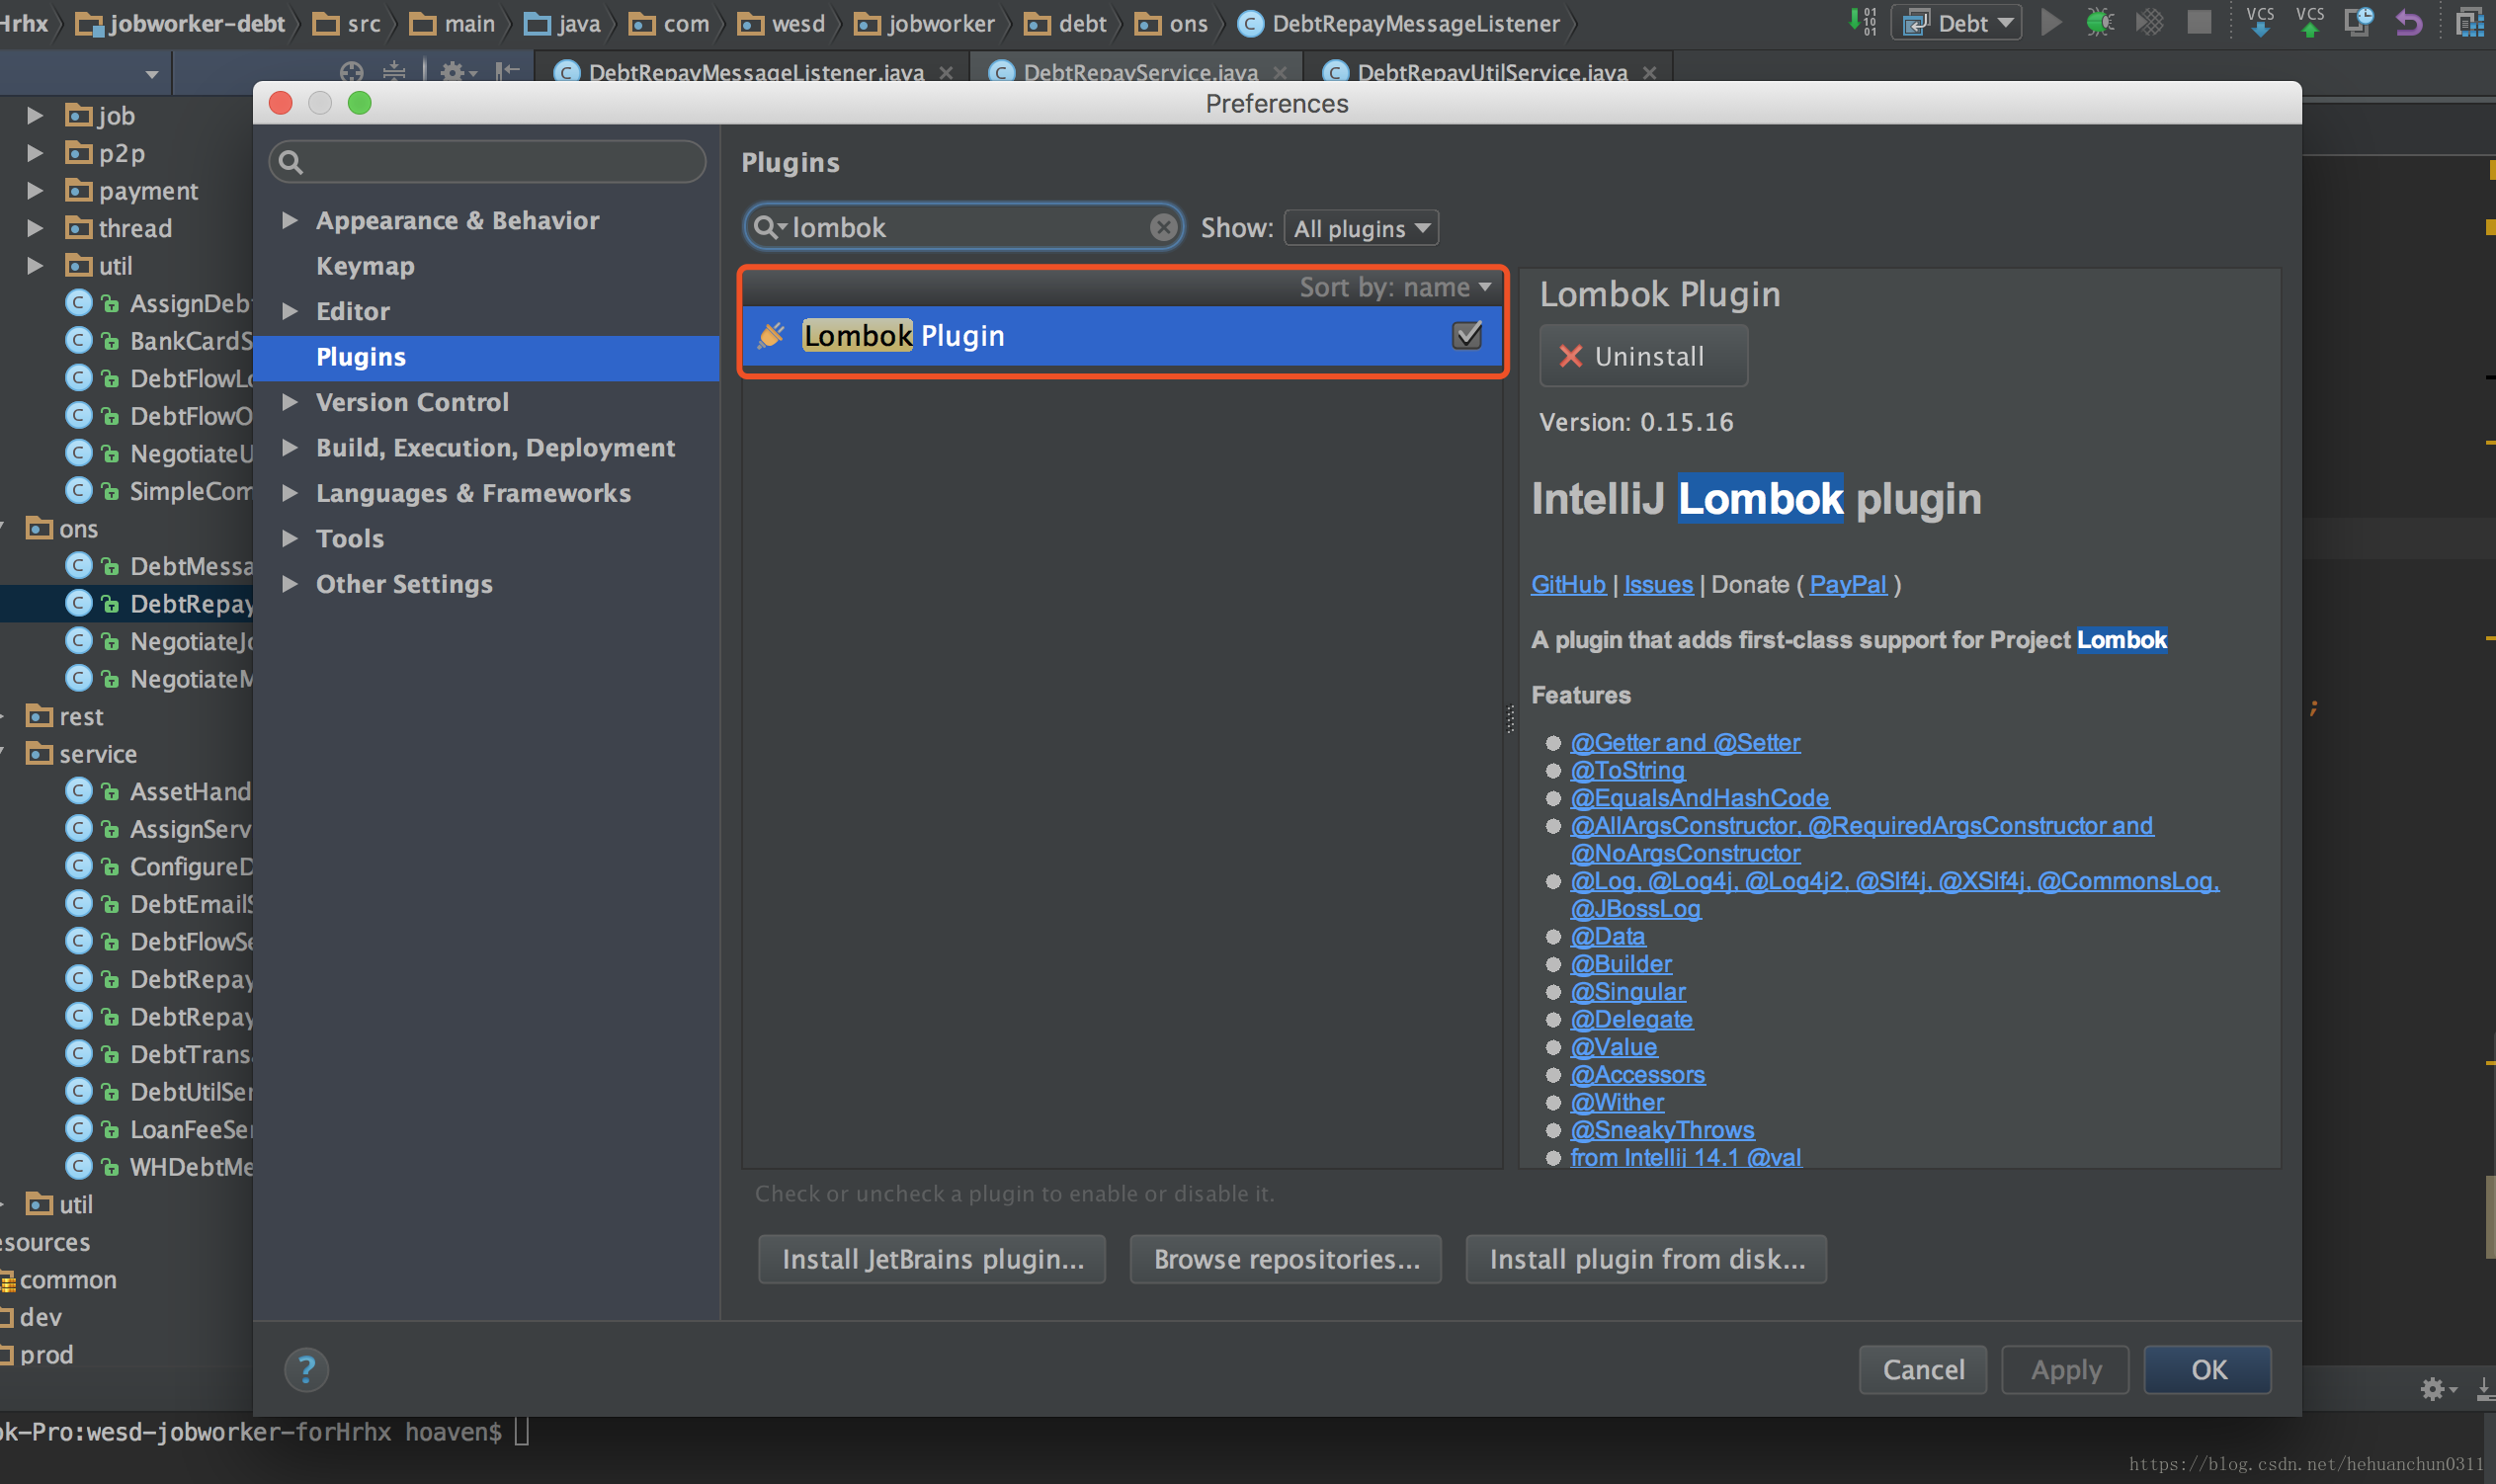
Task: Focus the preferences search field
Action: pos(487,161)
